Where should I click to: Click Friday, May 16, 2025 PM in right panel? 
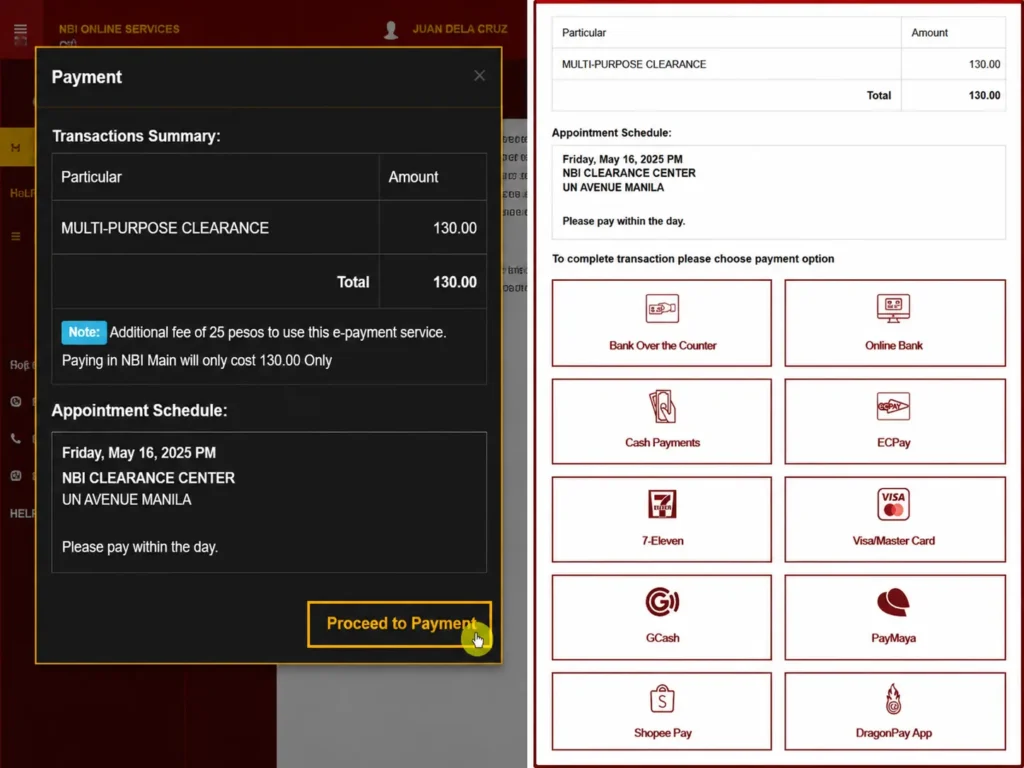pos(622,159)
